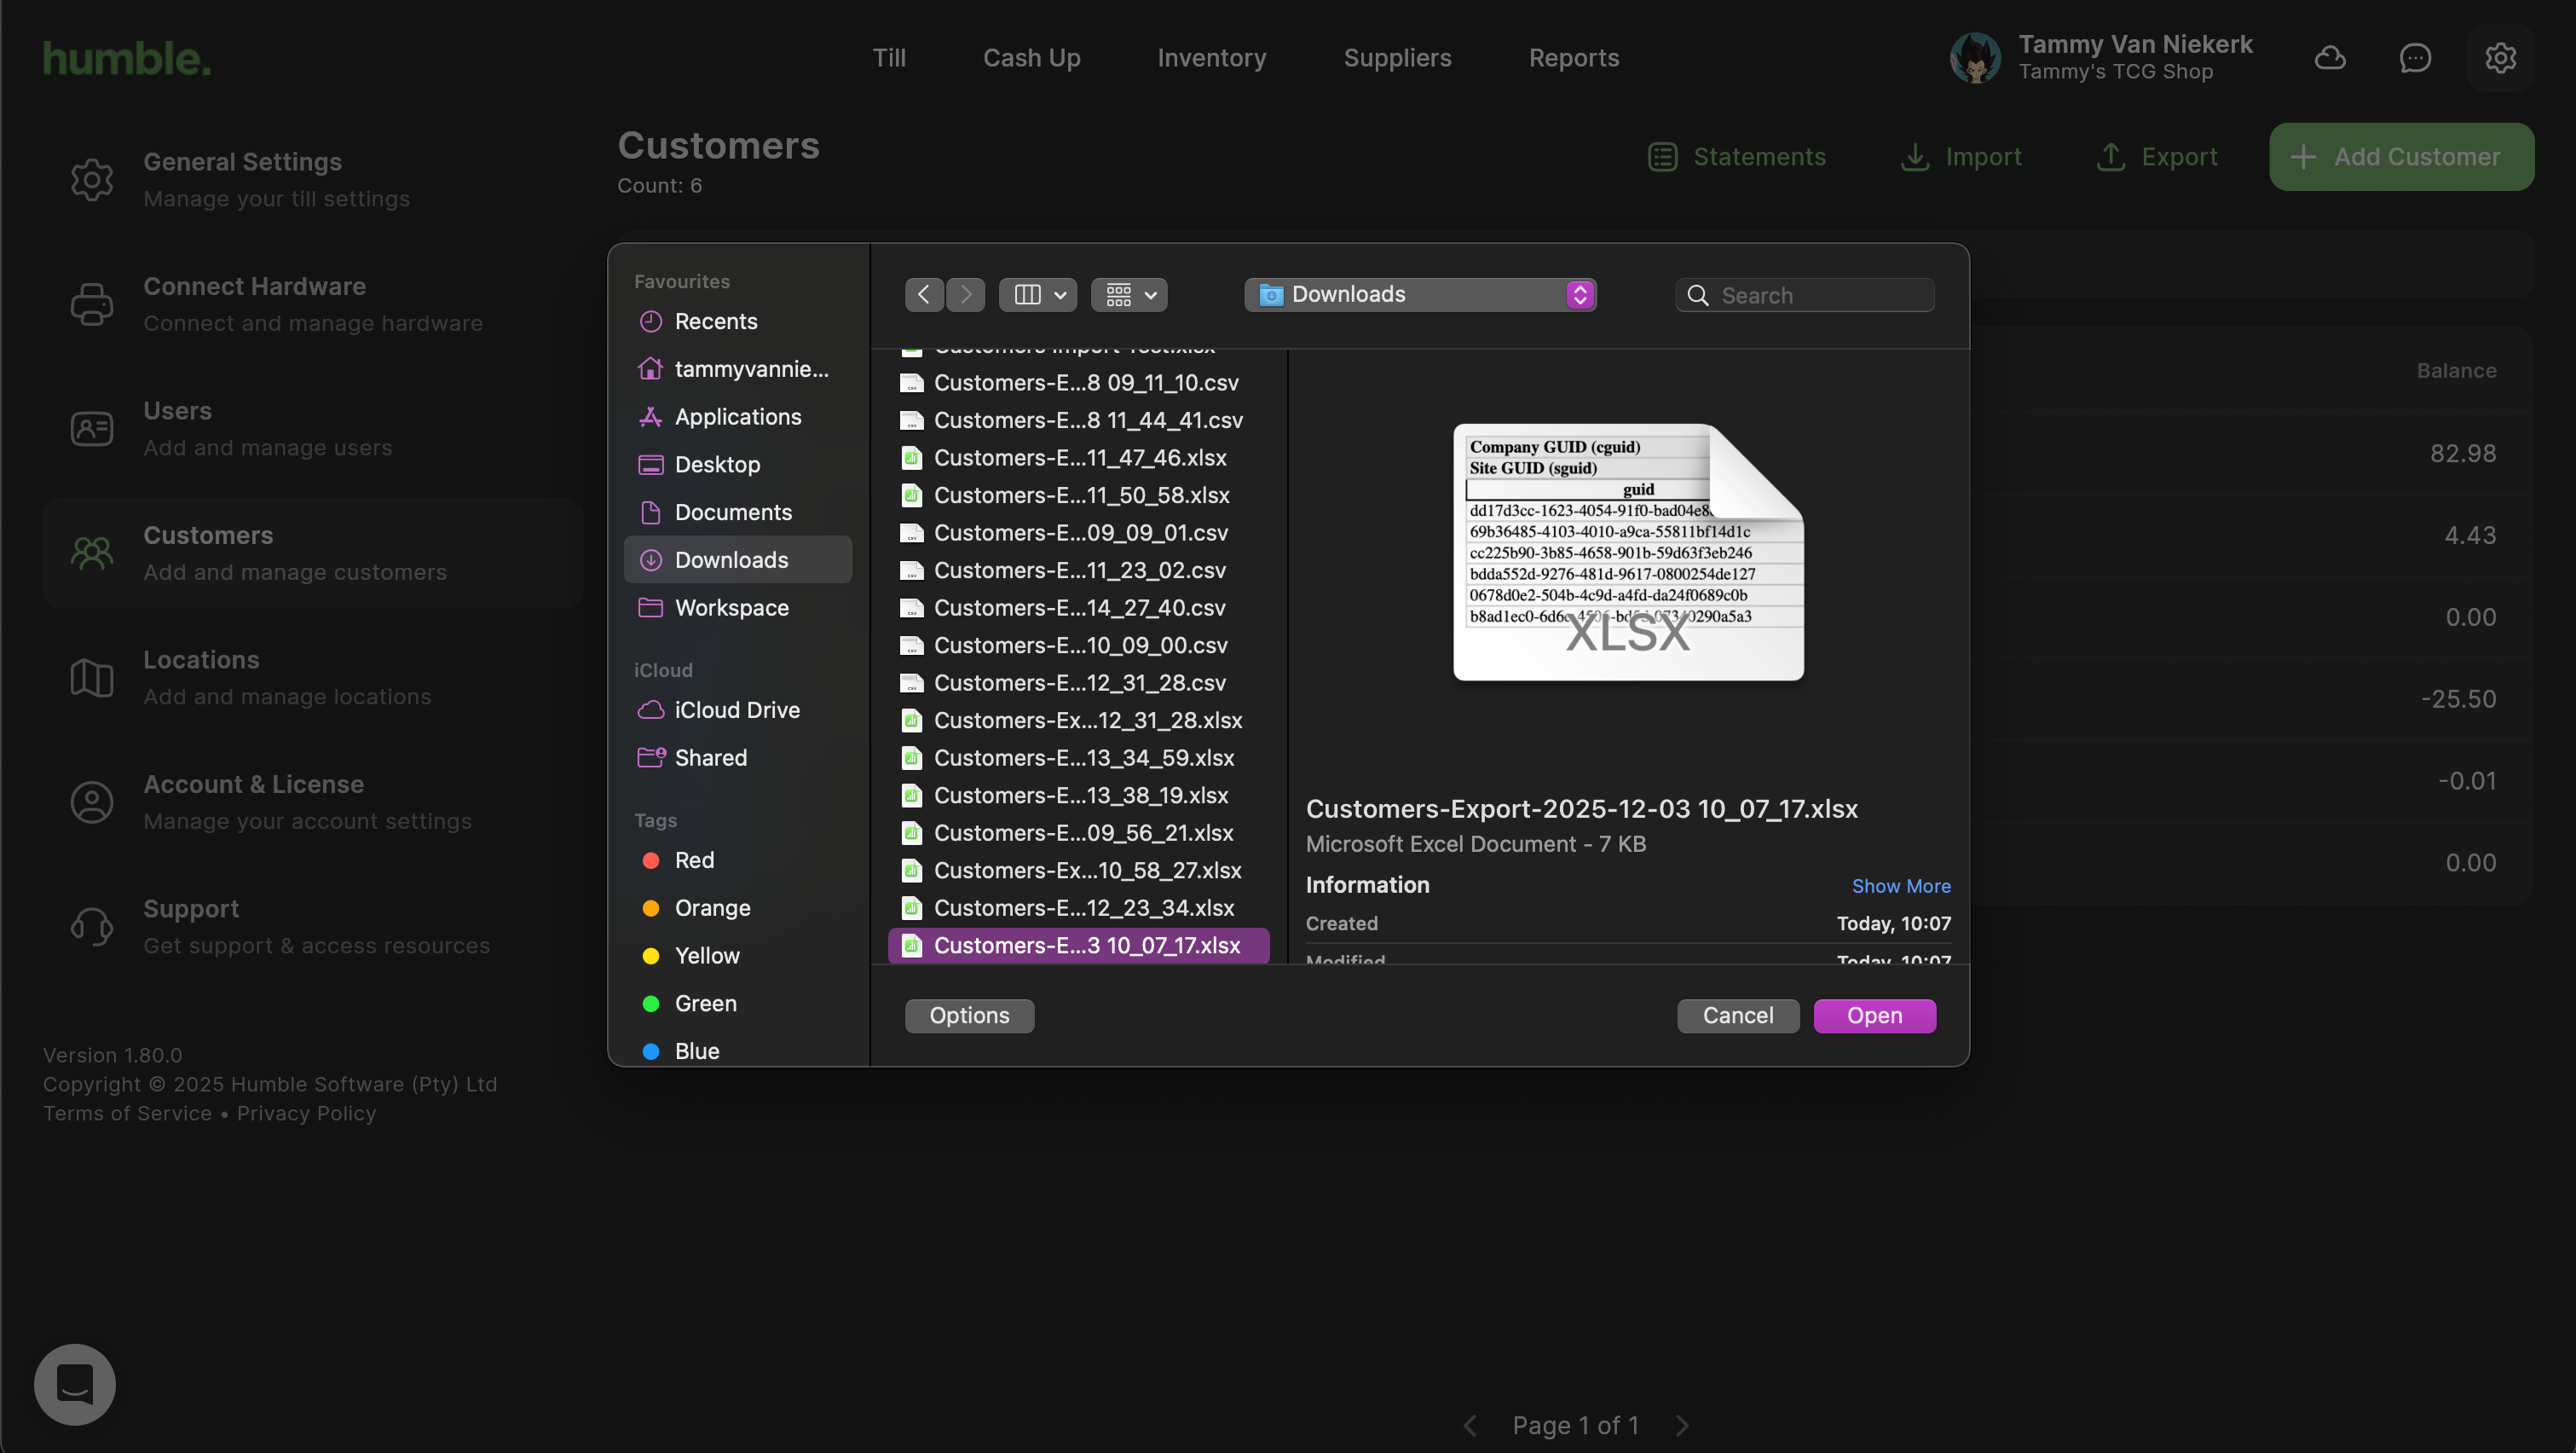Screen dimensions: 2576x1453
Task: Click the Options button
Action: [969, 1016]
